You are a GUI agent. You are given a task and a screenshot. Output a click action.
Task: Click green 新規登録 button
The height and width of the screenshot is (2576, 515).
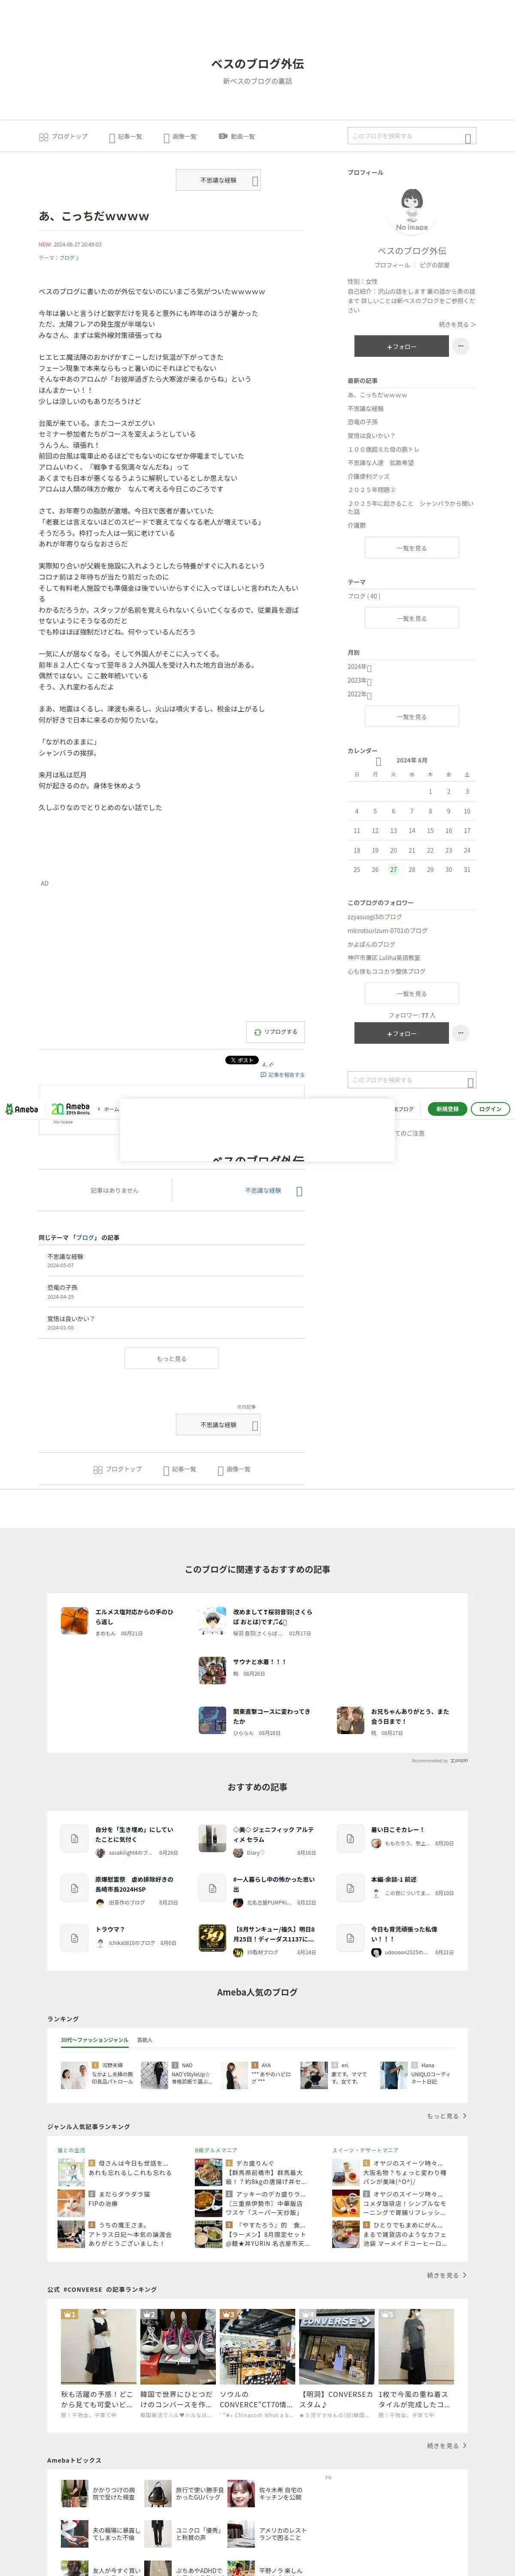[x=447, y=1109]
